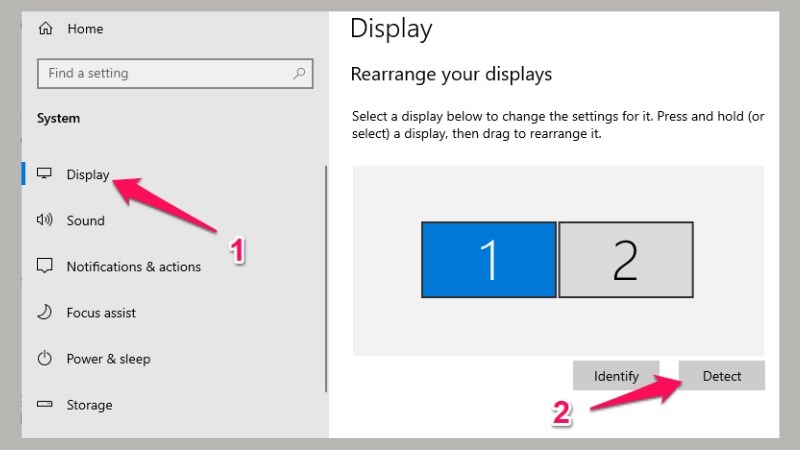Viewport: 800px width, 450px height.
Task: Click the Notifications & actions icon
Action: point(44,266)
